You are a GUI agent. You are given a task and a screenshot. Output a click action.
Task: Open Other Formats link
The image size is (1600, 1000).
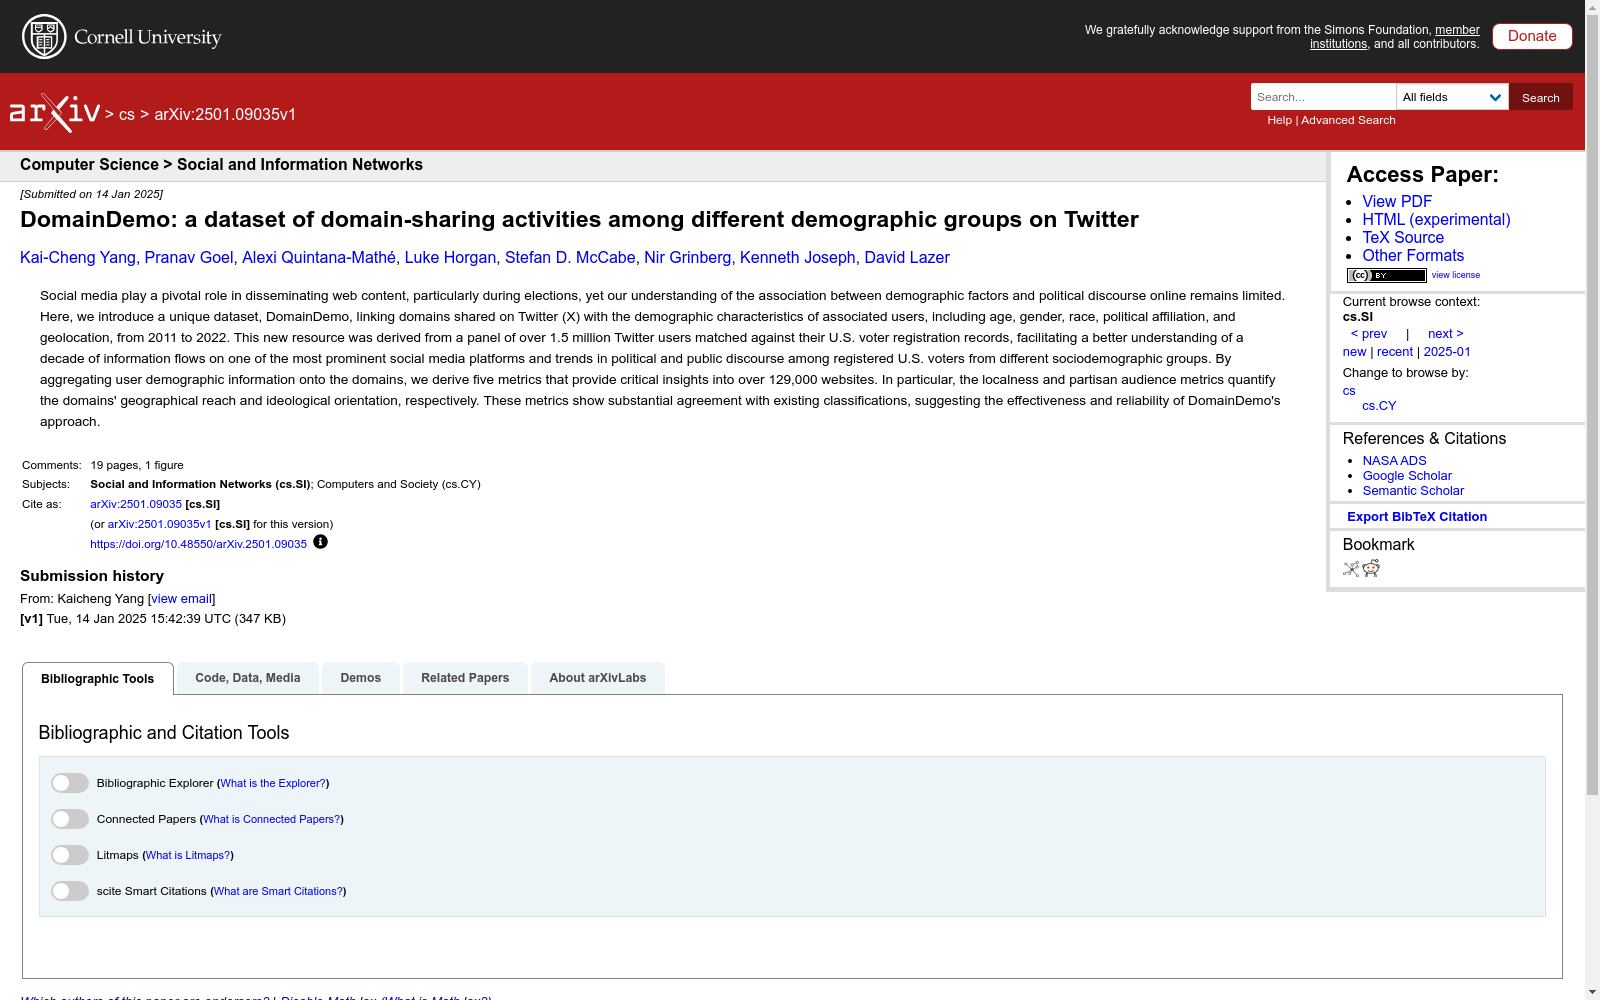(1413, 256)
